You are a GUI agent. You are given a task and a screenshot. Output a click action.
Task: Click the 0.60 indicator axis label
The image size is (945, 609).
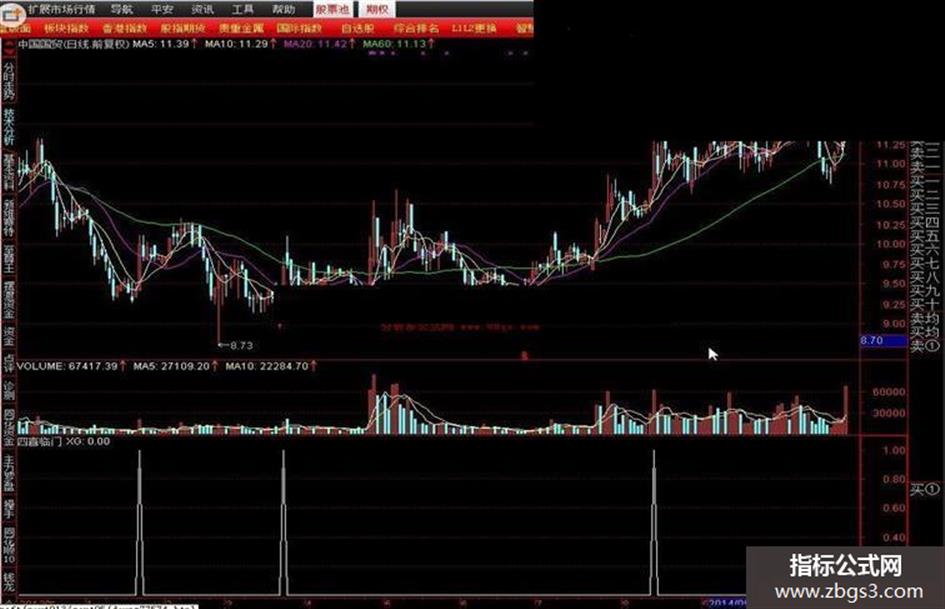894,508
